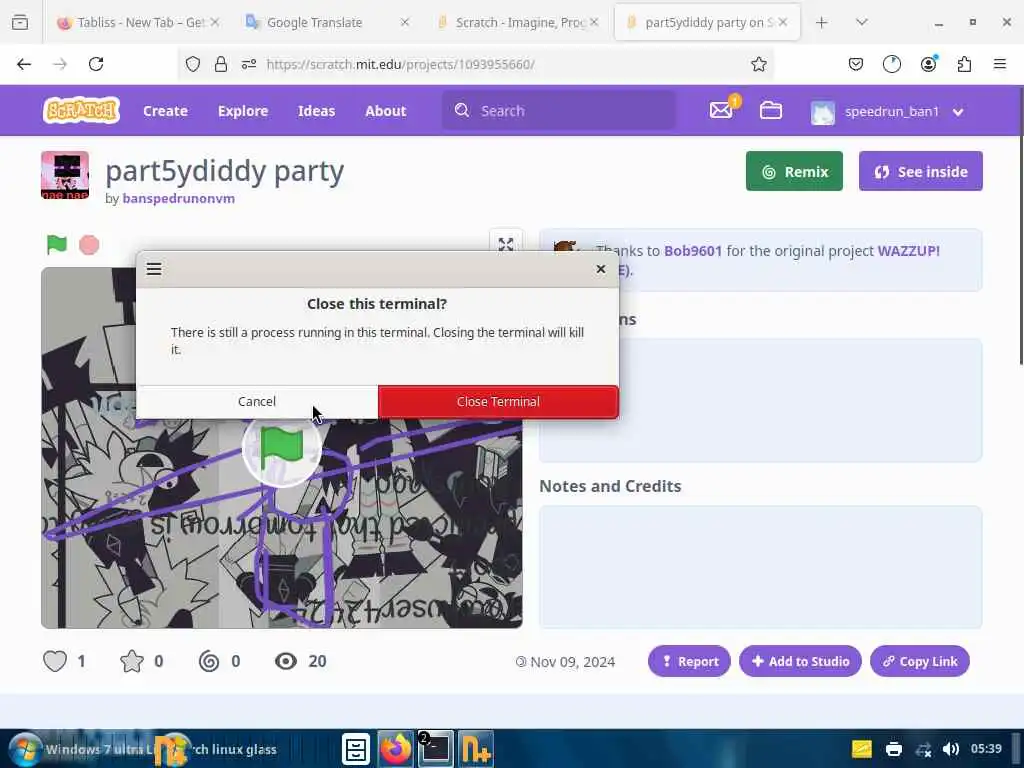Open the Explore menu item
The image size is (1024, 768).
click(243, 110)
